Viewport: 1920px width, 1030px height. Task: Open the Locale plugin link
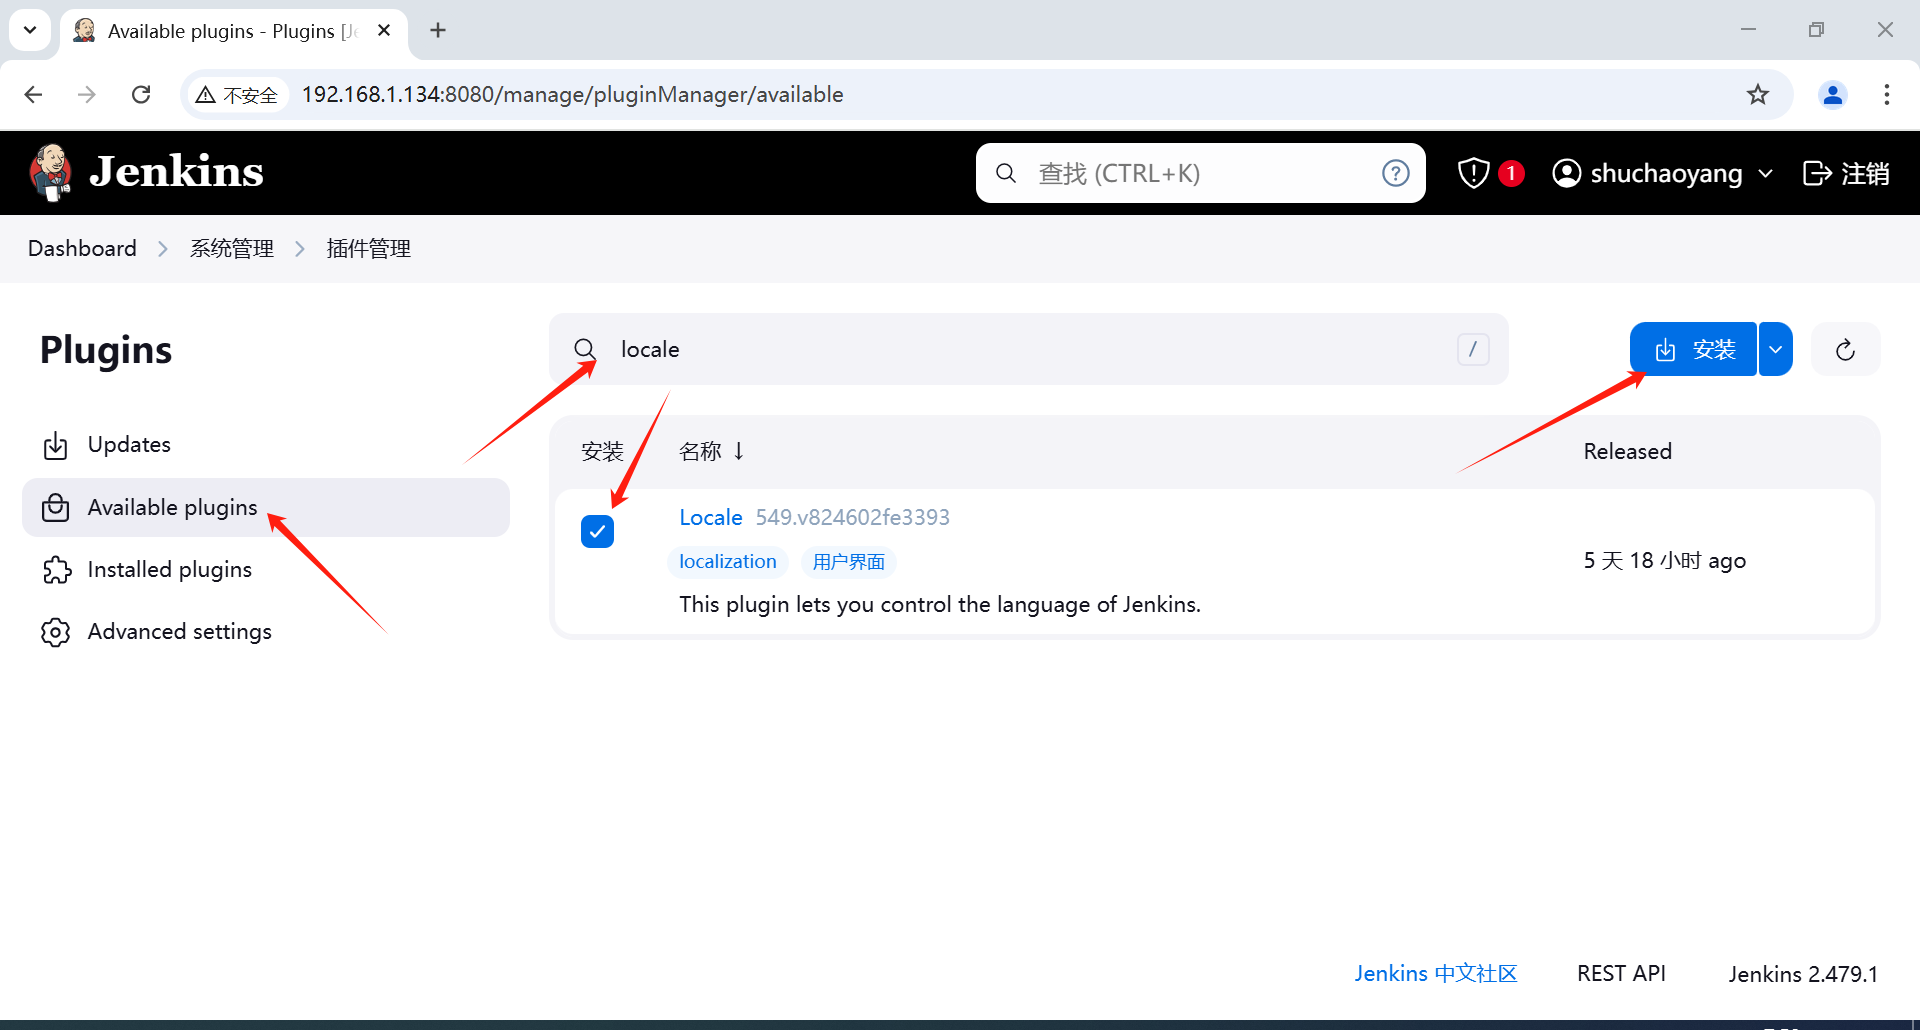point(711,517)
